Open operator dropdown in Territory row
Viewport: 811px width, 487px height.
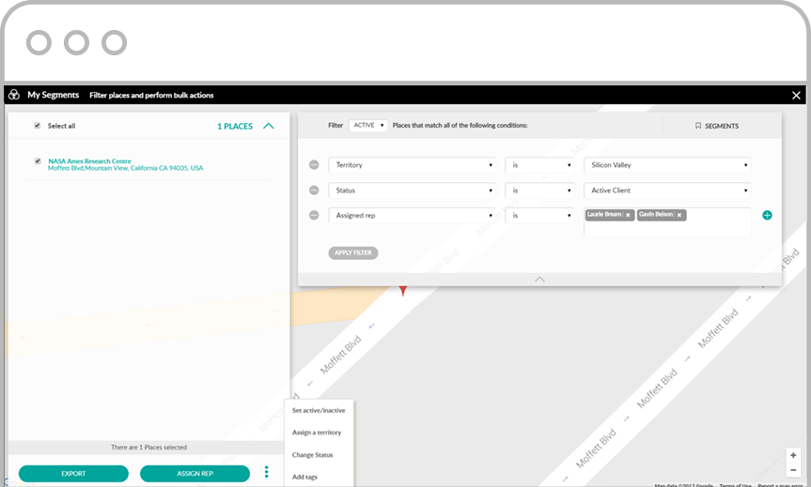(539, 165)
